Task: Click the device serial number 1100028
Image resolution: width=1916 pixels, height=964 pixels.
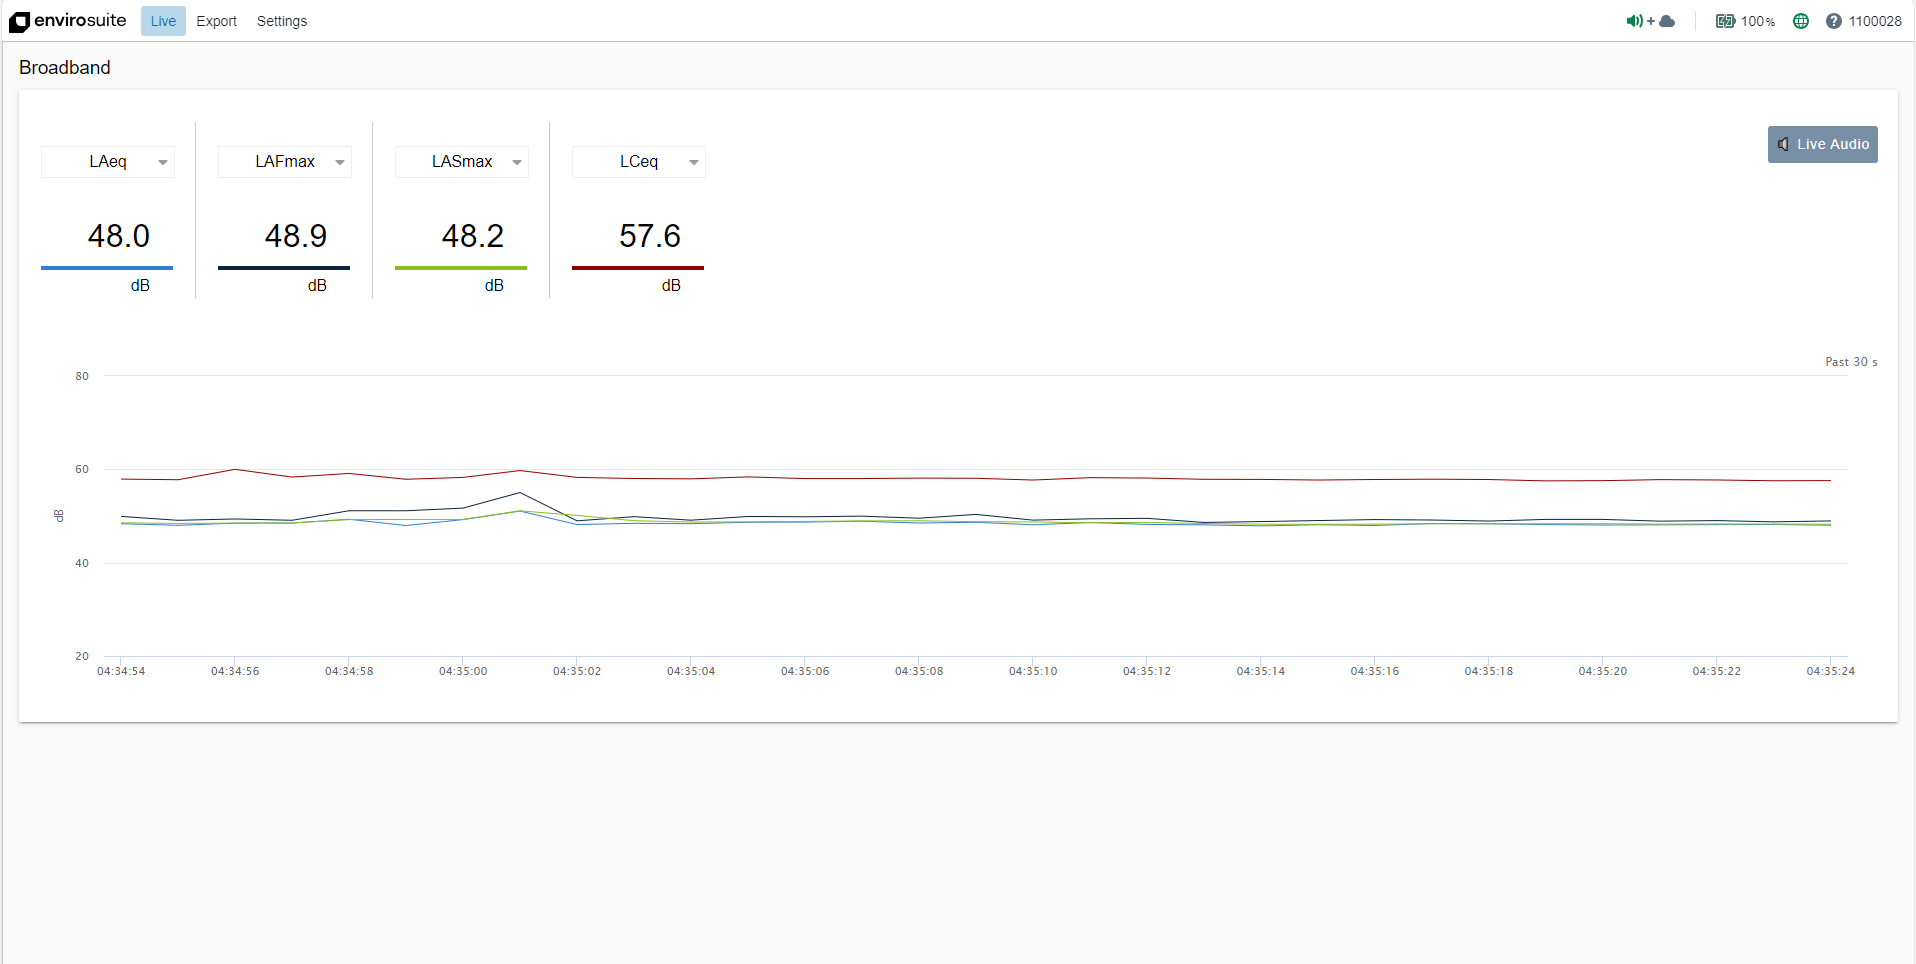Action: click(x=1875, y=21)
